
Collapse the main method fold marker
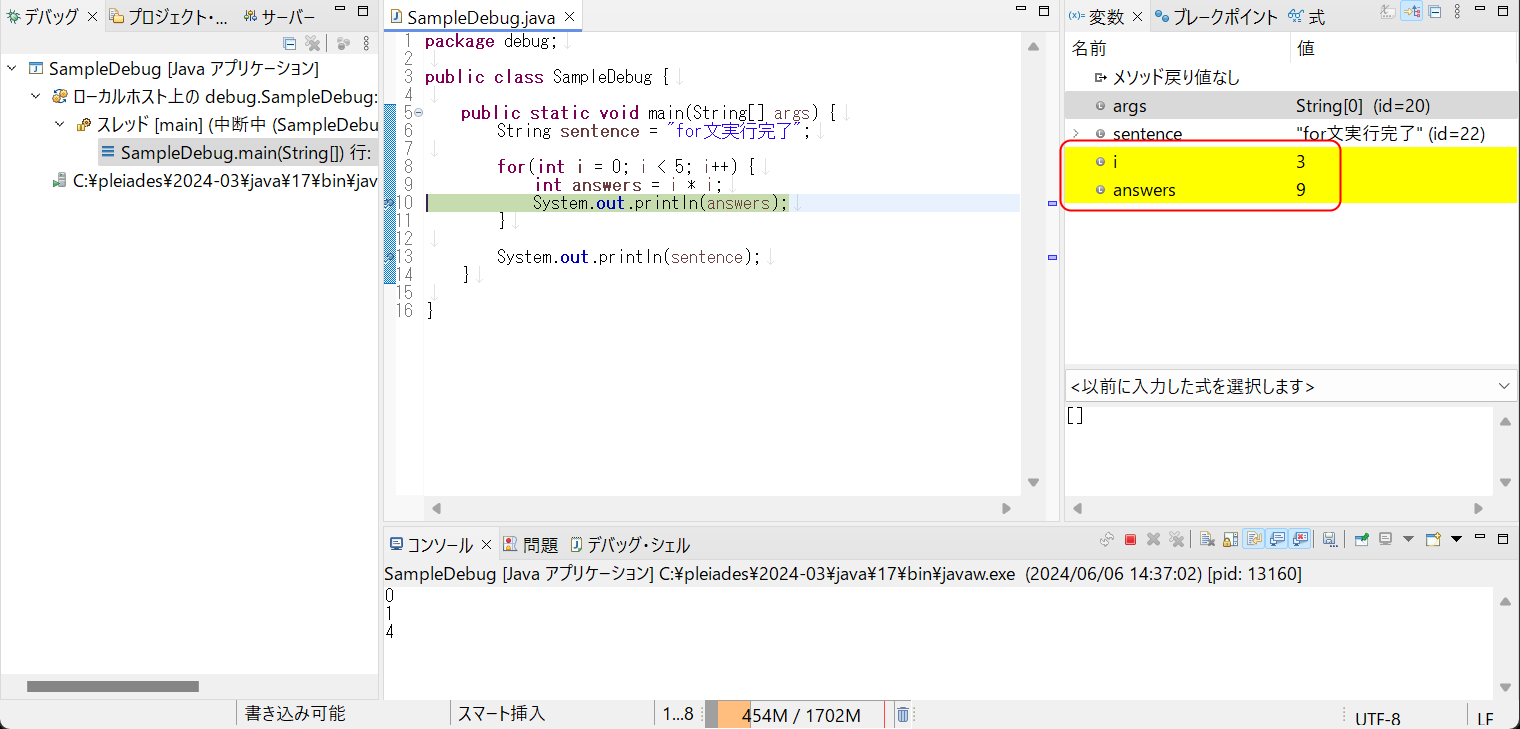[418, 113]
